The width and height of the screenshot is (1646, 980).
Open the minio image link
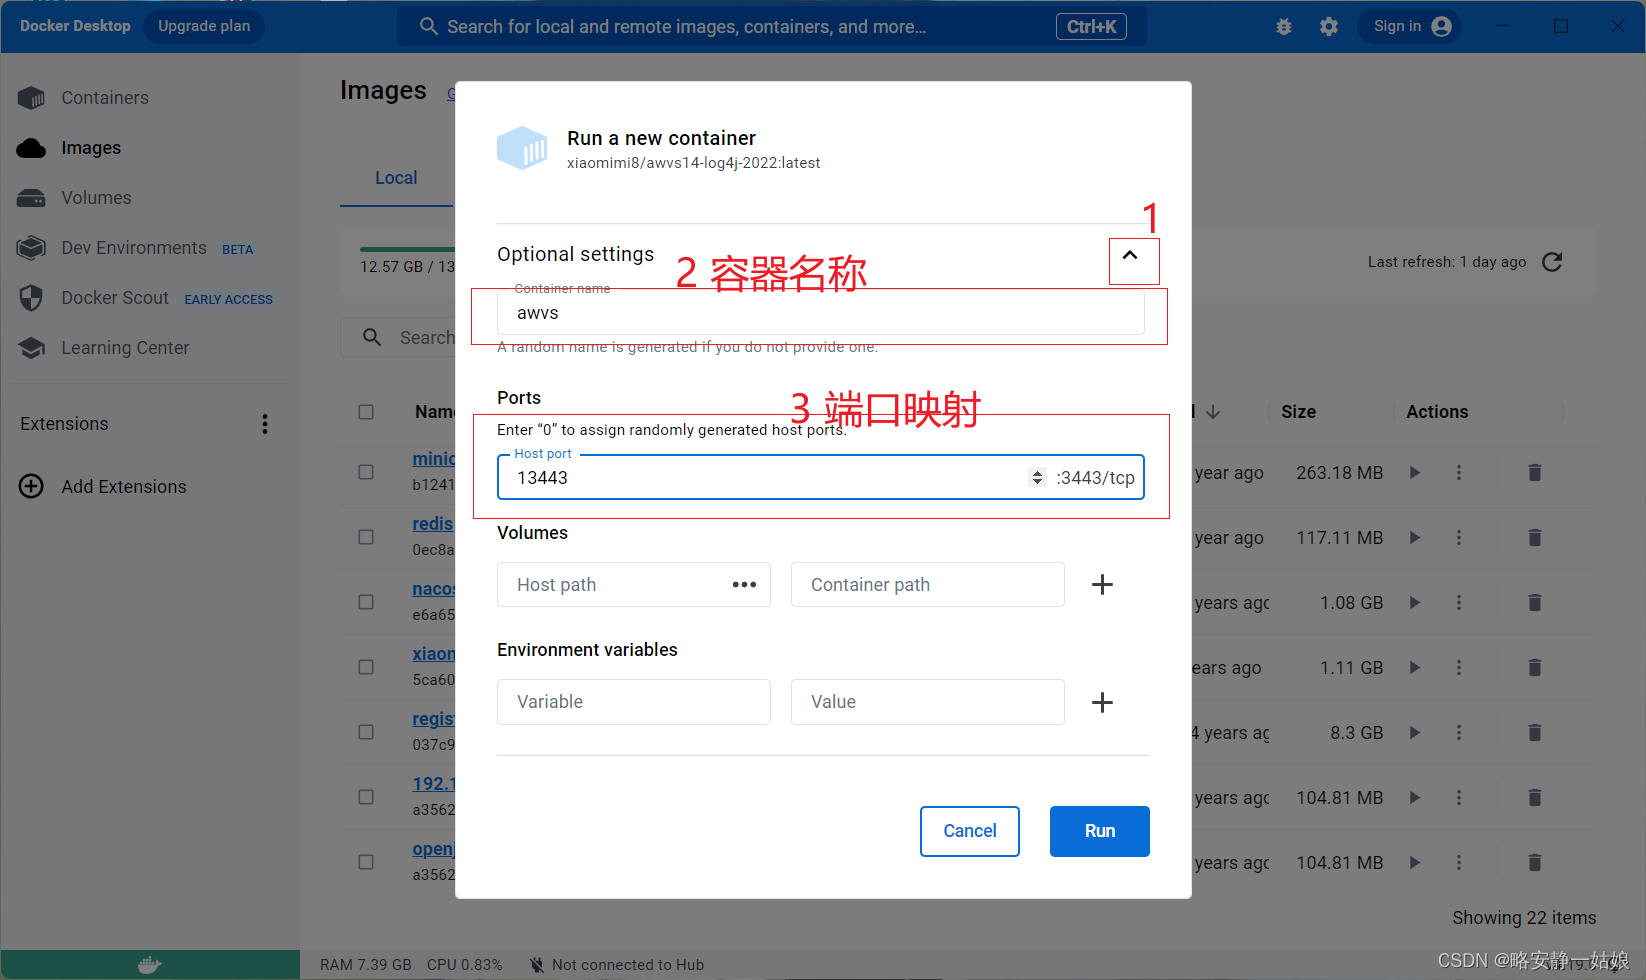pyautogui.click(x=434, y=459)
